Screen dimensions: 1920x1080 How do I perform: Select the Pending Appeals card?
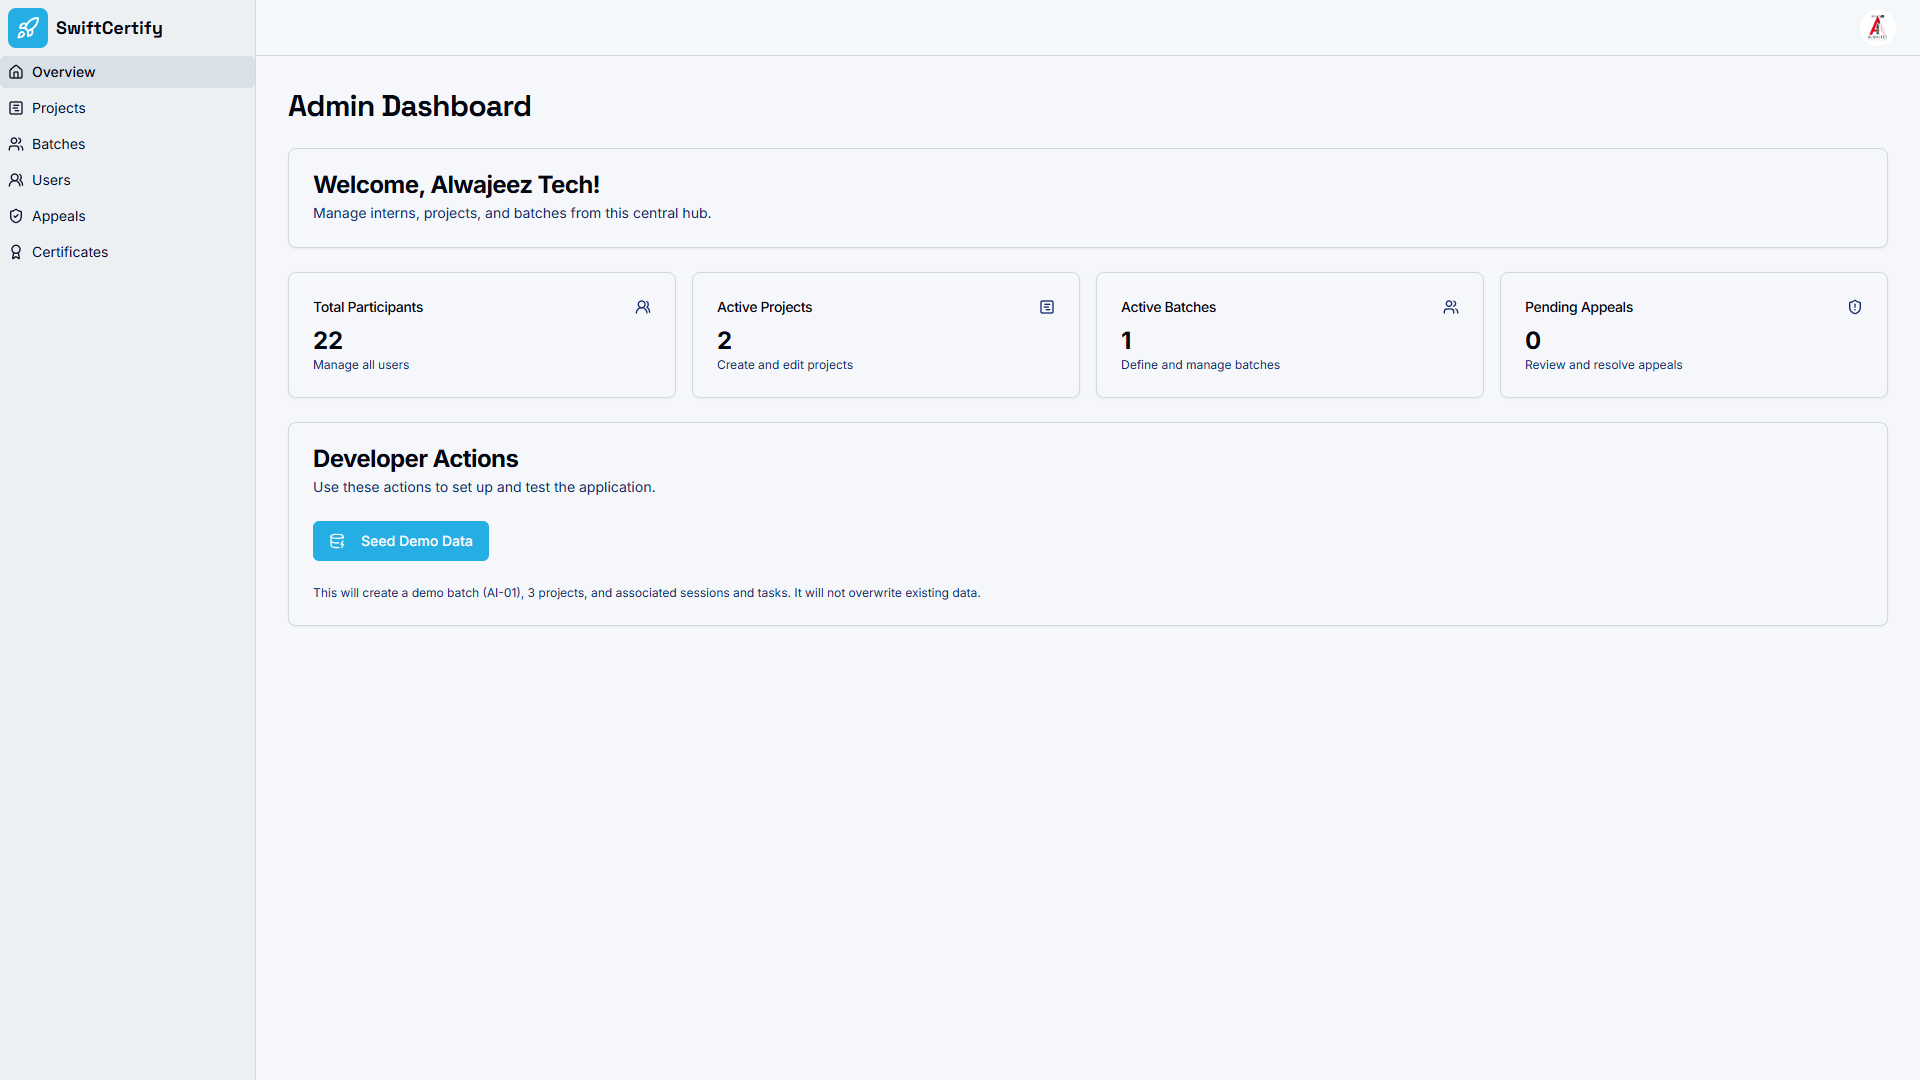1693,335
